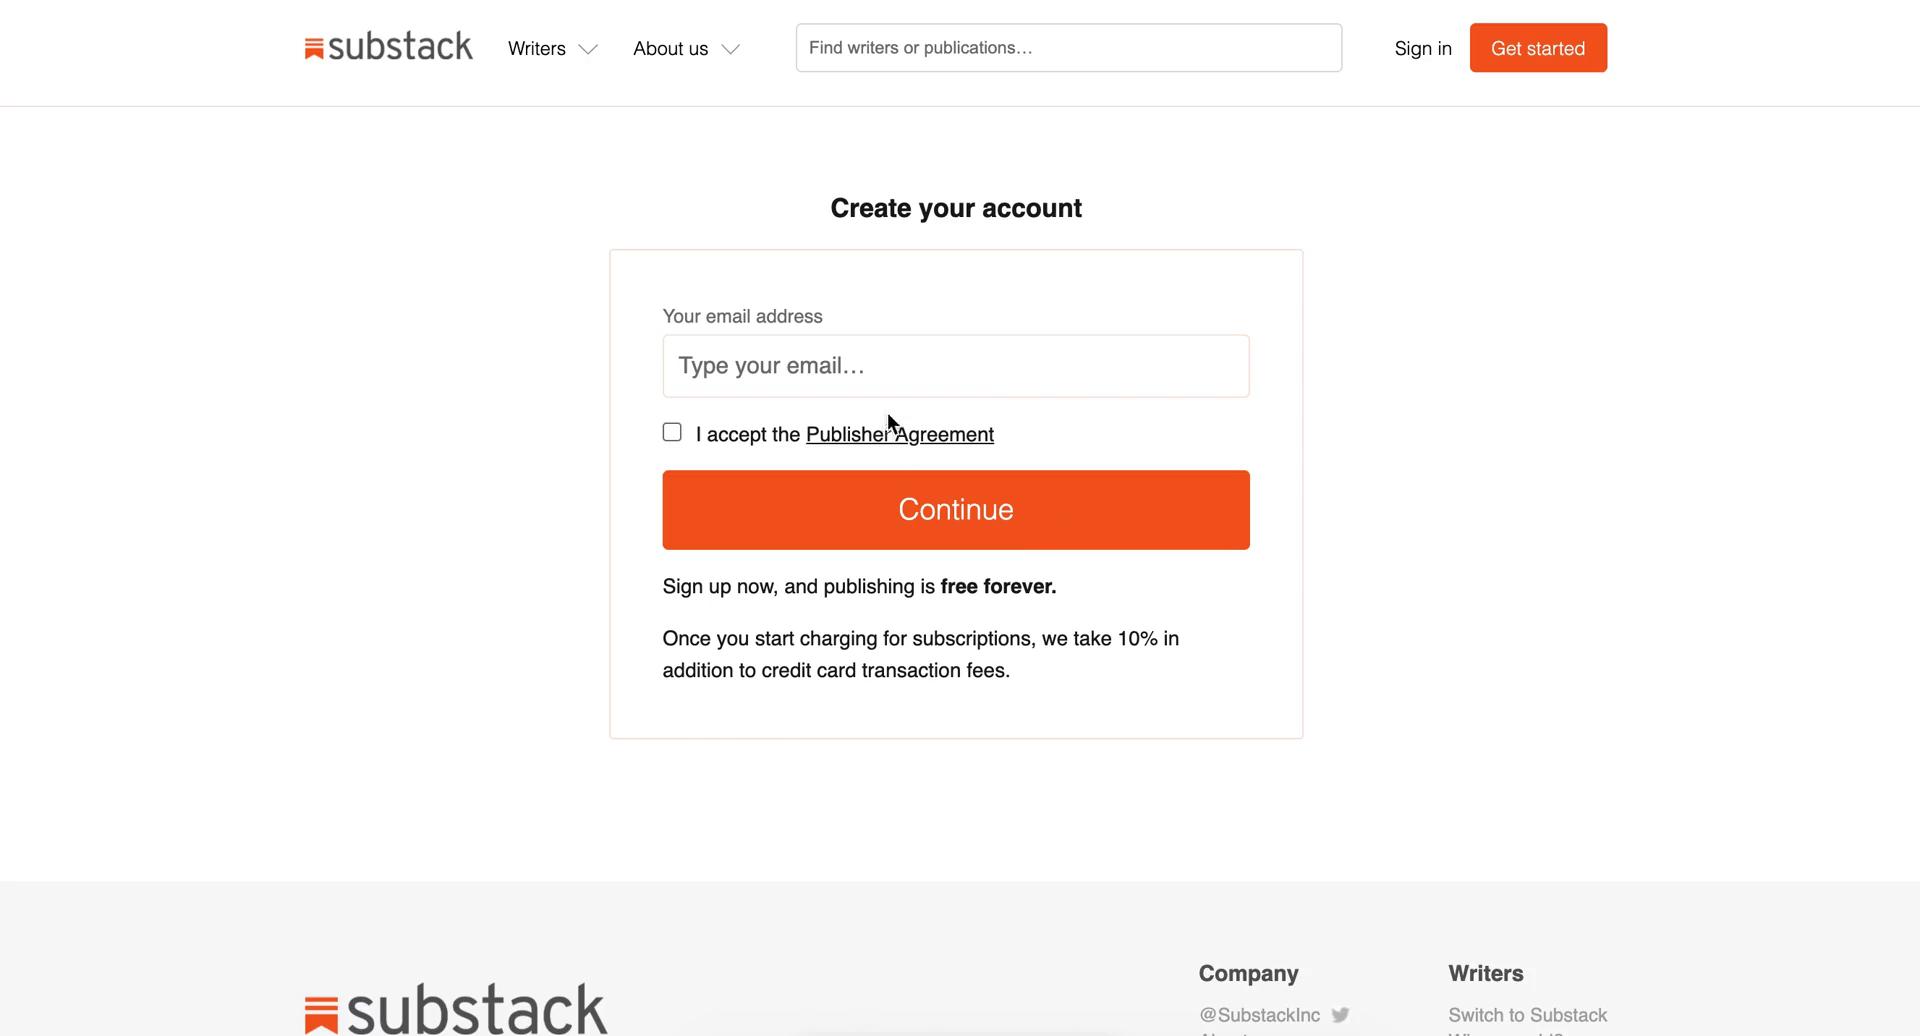Open the Publisher Agreement link
This screenshot has width=1920, height=1036.
point(900,434)
